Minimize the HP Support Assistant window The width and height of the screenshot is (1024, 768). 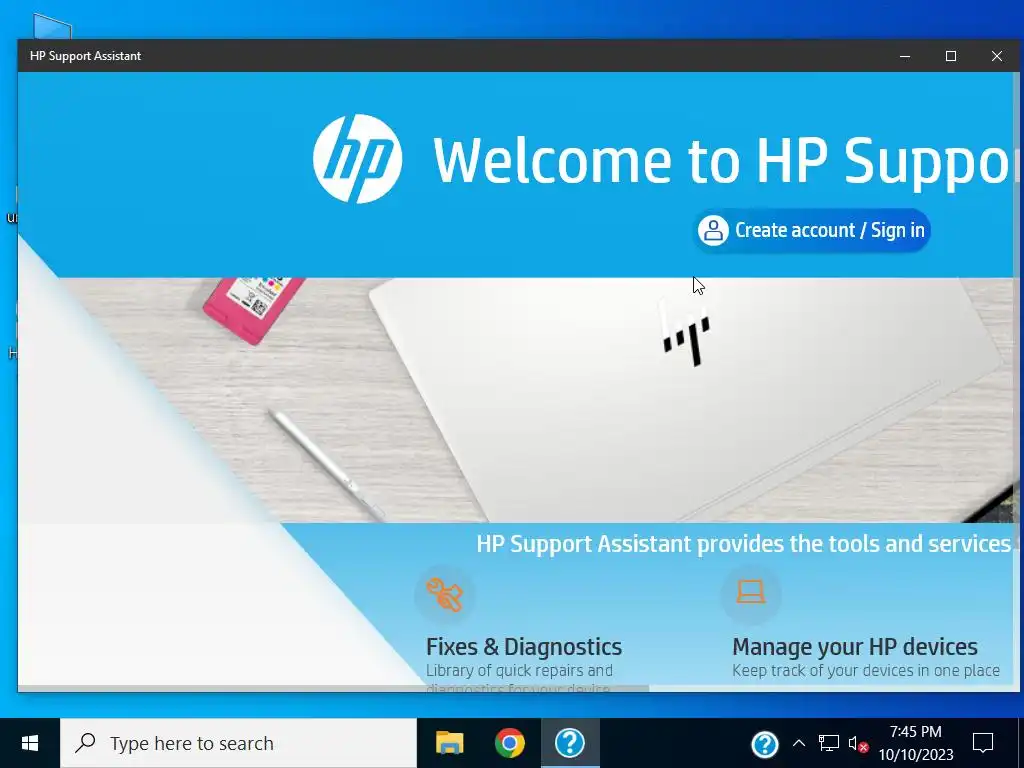click(x=904, y=56)
